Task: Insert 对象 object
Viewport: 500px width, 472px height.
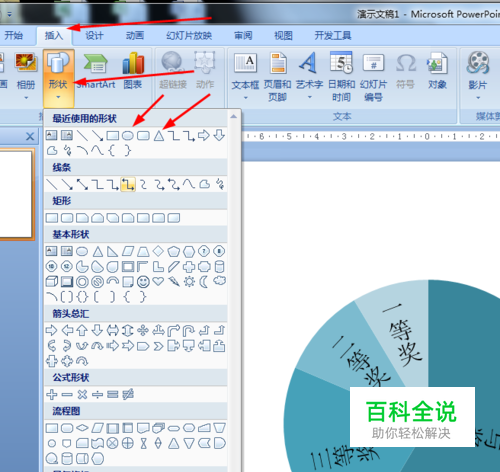Action: click(437, 71)
